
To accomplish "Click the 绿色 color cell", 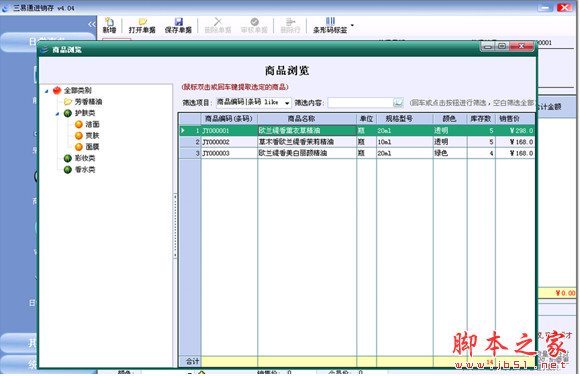I will click(450, 153).
